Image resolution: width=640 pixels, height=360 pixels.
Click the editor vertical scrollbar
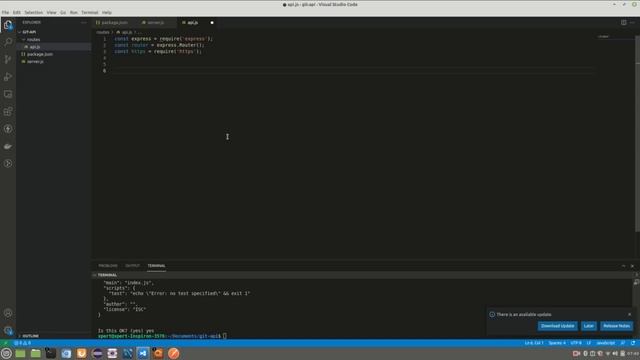(638, 135)
